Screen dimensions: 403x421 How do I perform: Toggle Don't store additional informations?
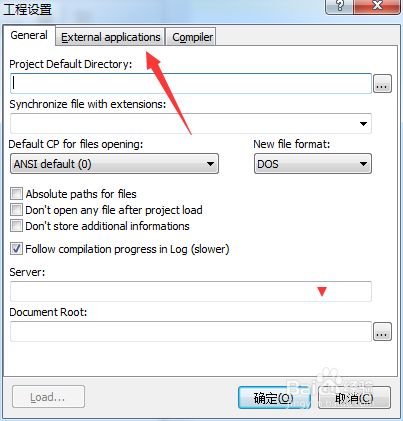coord(16,226)
